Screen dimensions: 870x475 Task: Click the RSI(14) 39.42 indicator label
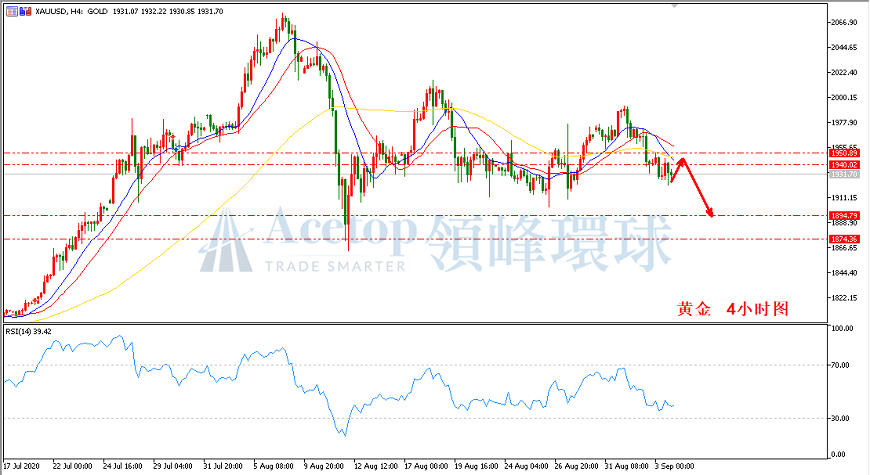(x=28, y=331)
